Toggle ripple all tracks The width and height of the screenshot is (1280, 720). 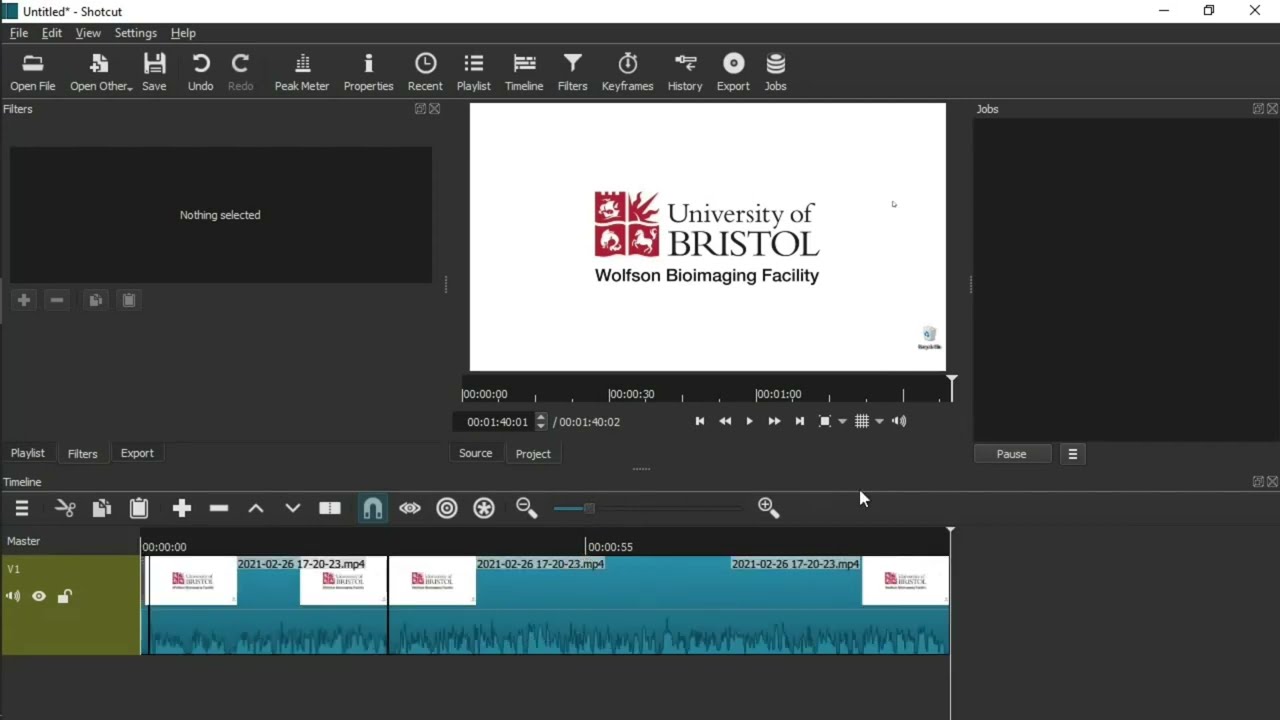coord(484,508)
